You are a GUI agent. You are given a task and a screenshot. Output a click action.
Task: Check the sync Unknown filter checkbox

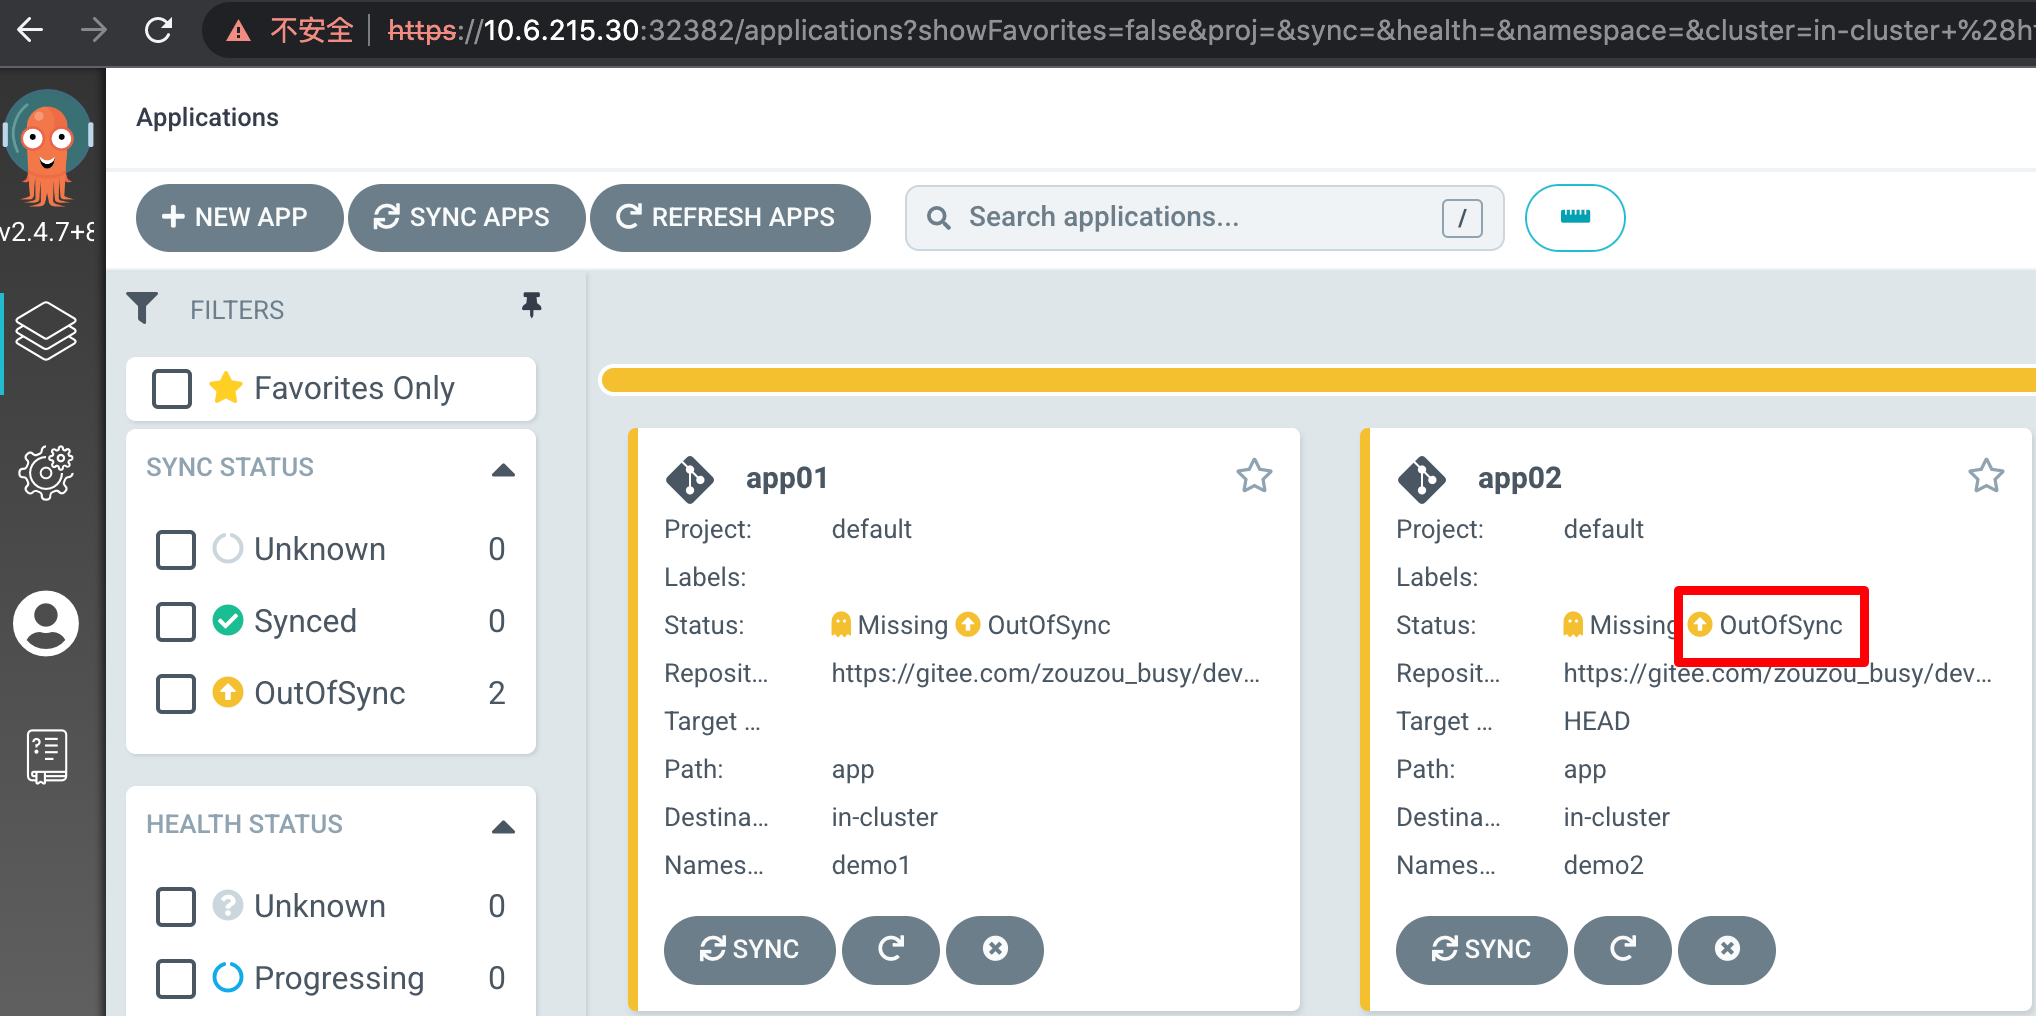point(176,549)
